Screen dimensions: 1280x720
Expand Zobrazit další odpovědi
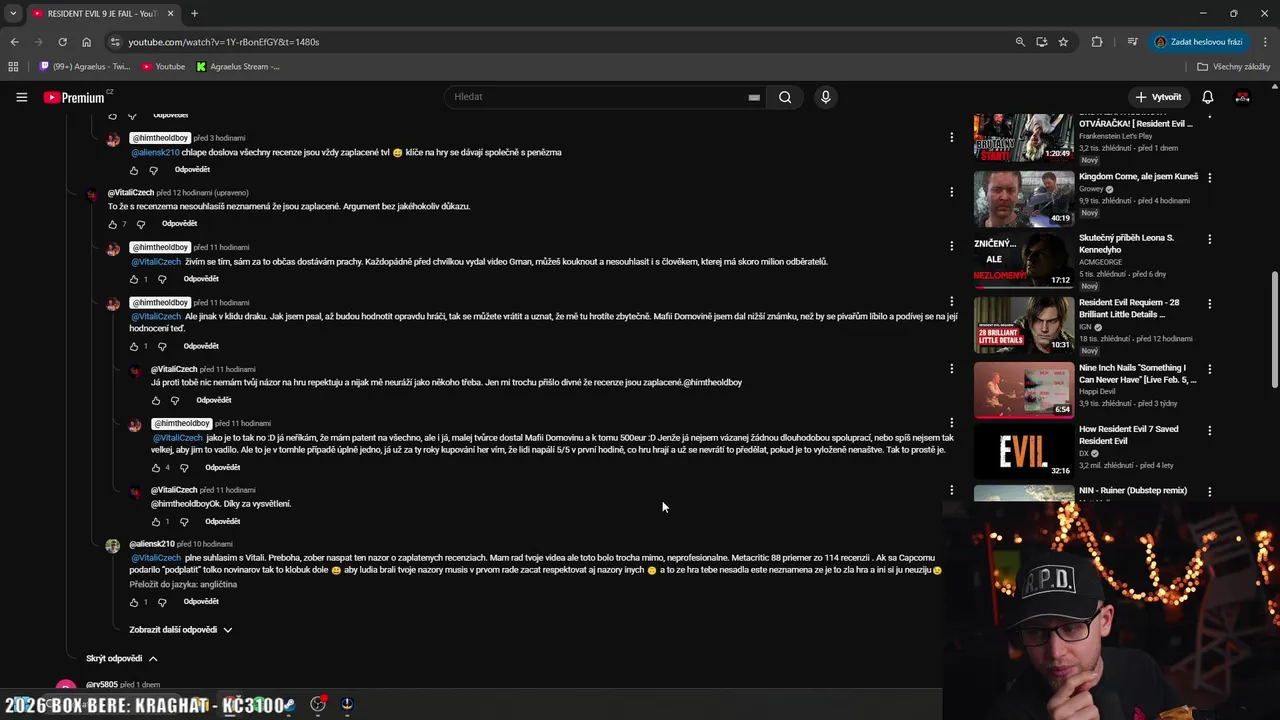181,630
